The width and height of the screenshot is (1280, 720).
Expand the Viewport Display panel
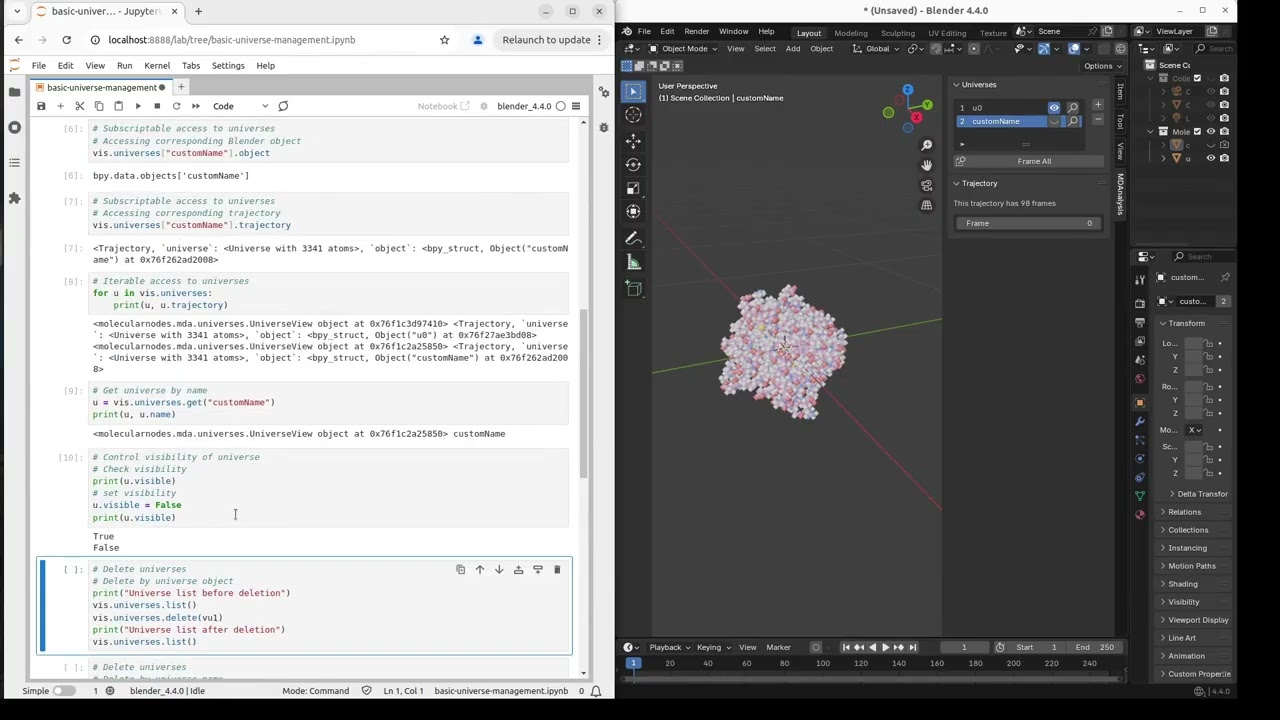tap(1197, 620)
